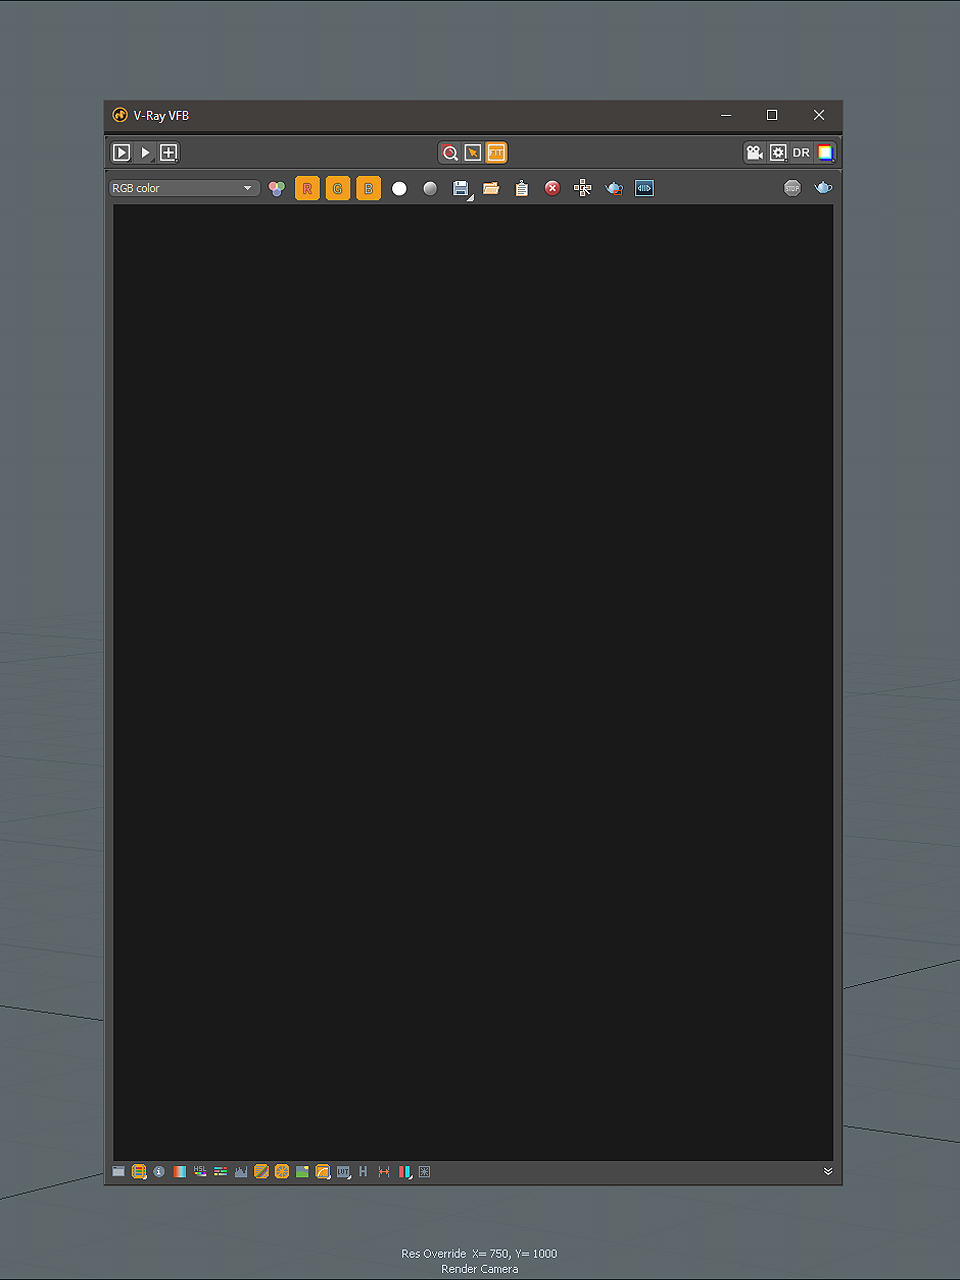Viewport: 960px width, 1280px height.
Task: Click the plus-in-square add render icon
Action: coord(169,153)
